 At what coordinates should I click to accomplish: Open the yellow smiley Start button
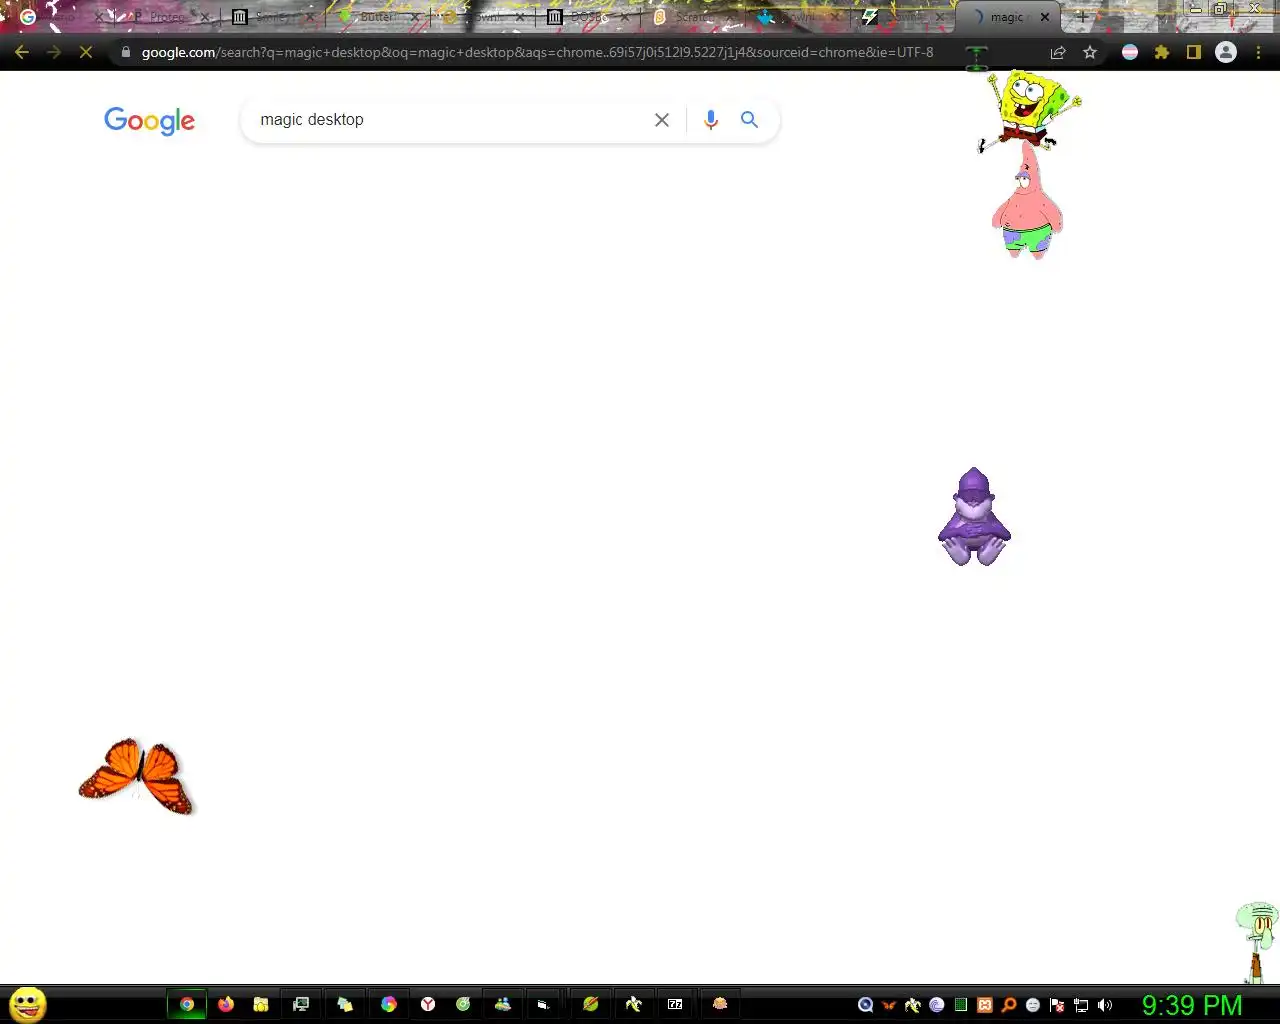pos(28,1004)
